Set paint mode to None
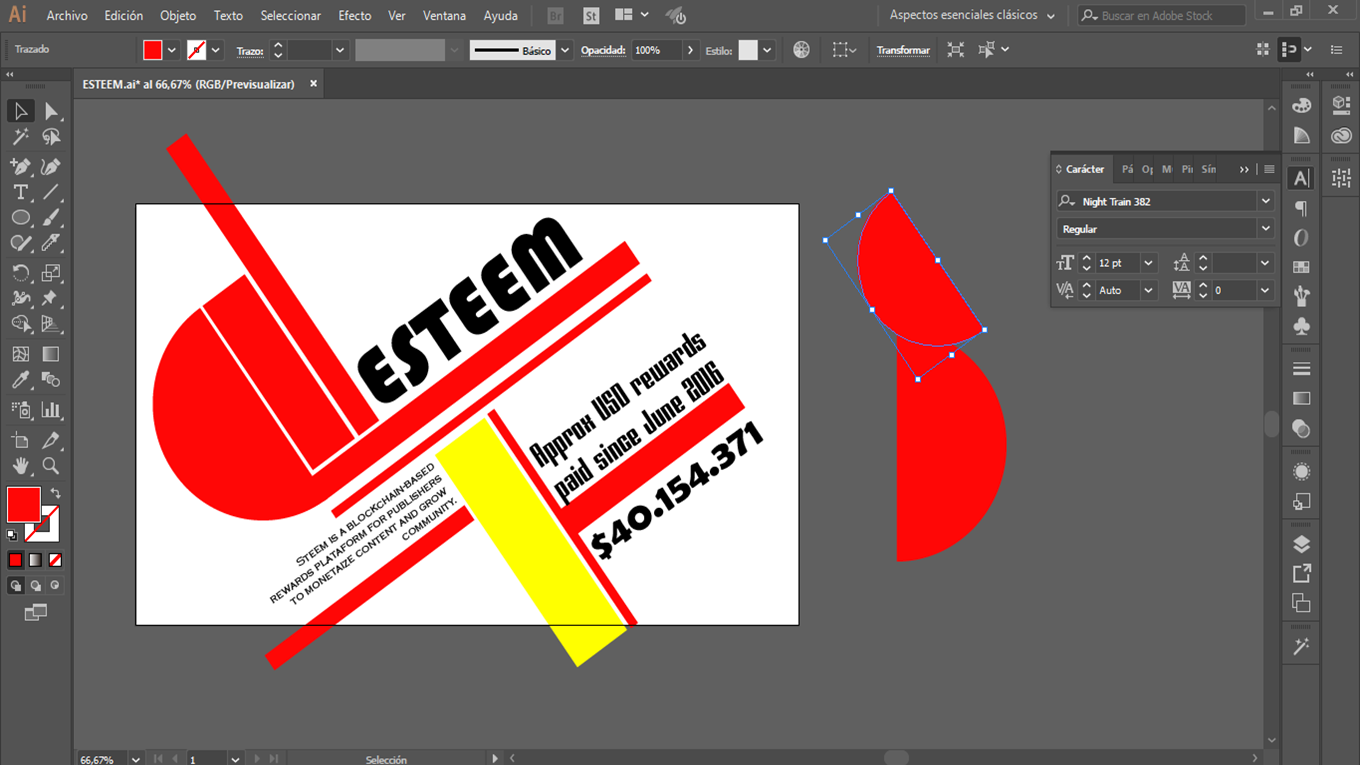The image size is (1360, 765). [x=55, y=560]
